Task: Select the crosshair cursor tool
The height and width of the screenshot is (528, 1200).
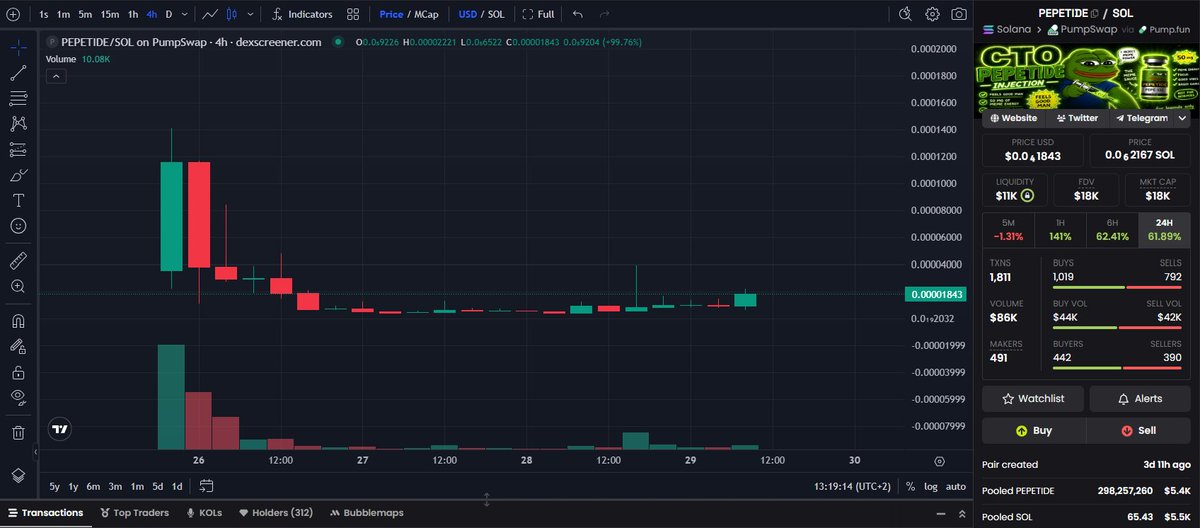Action: click(x=18, y=47)
